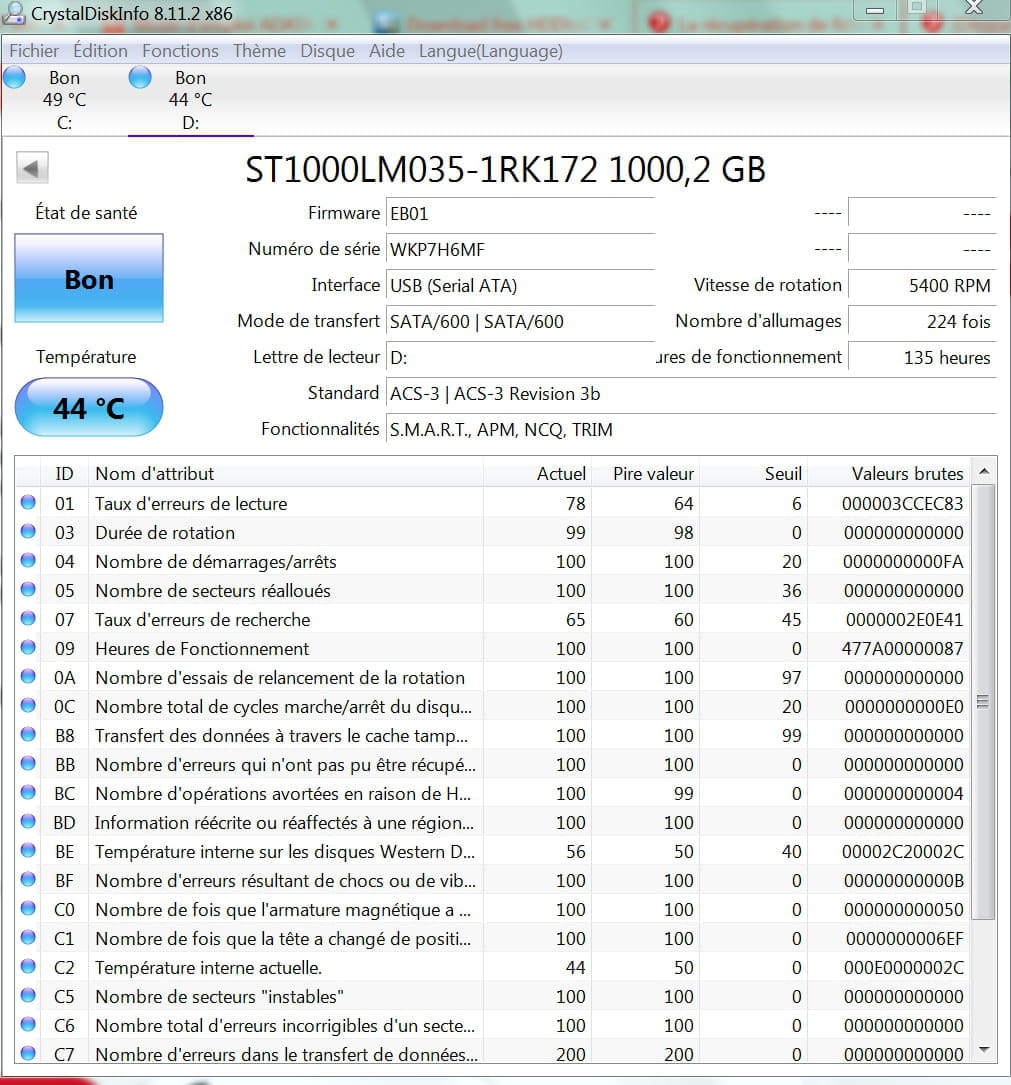Click the drive letter field D:
This screenshot has width=1011, height=1085.
coord(520,358)
